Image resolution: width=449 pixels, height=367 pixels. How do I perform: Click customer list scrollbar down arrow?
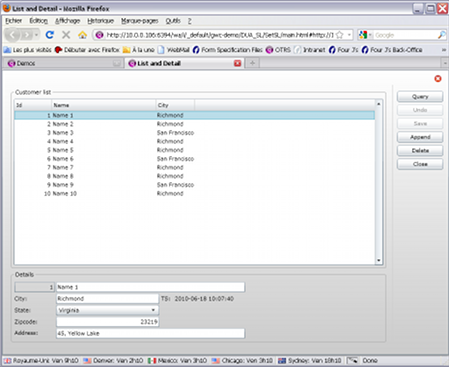(x=378, y=260)
